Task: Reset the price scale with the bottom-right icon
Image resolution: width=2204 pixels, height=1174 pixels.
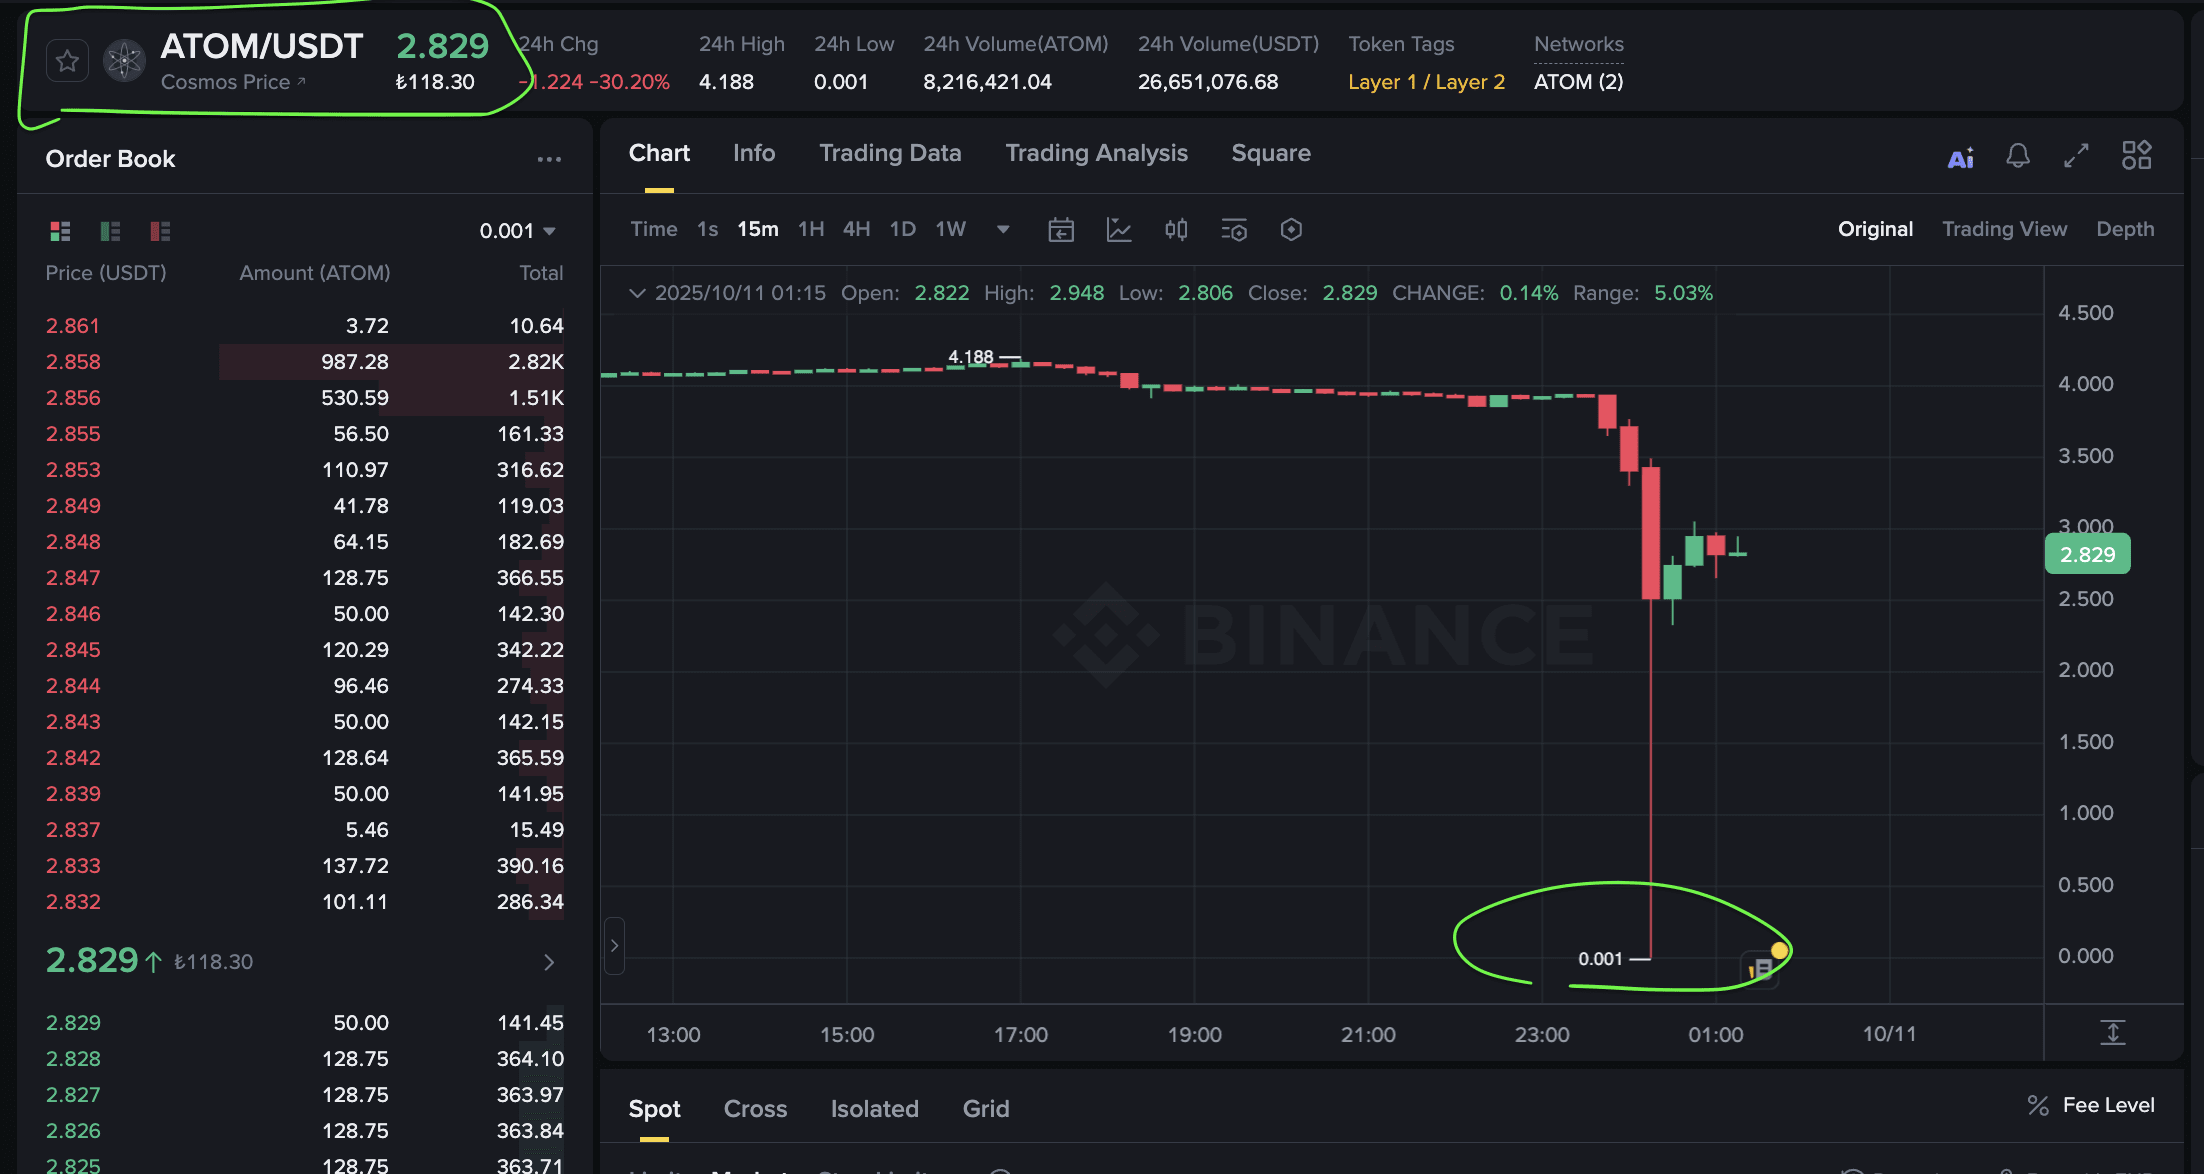Action: coord(2113,1032)
